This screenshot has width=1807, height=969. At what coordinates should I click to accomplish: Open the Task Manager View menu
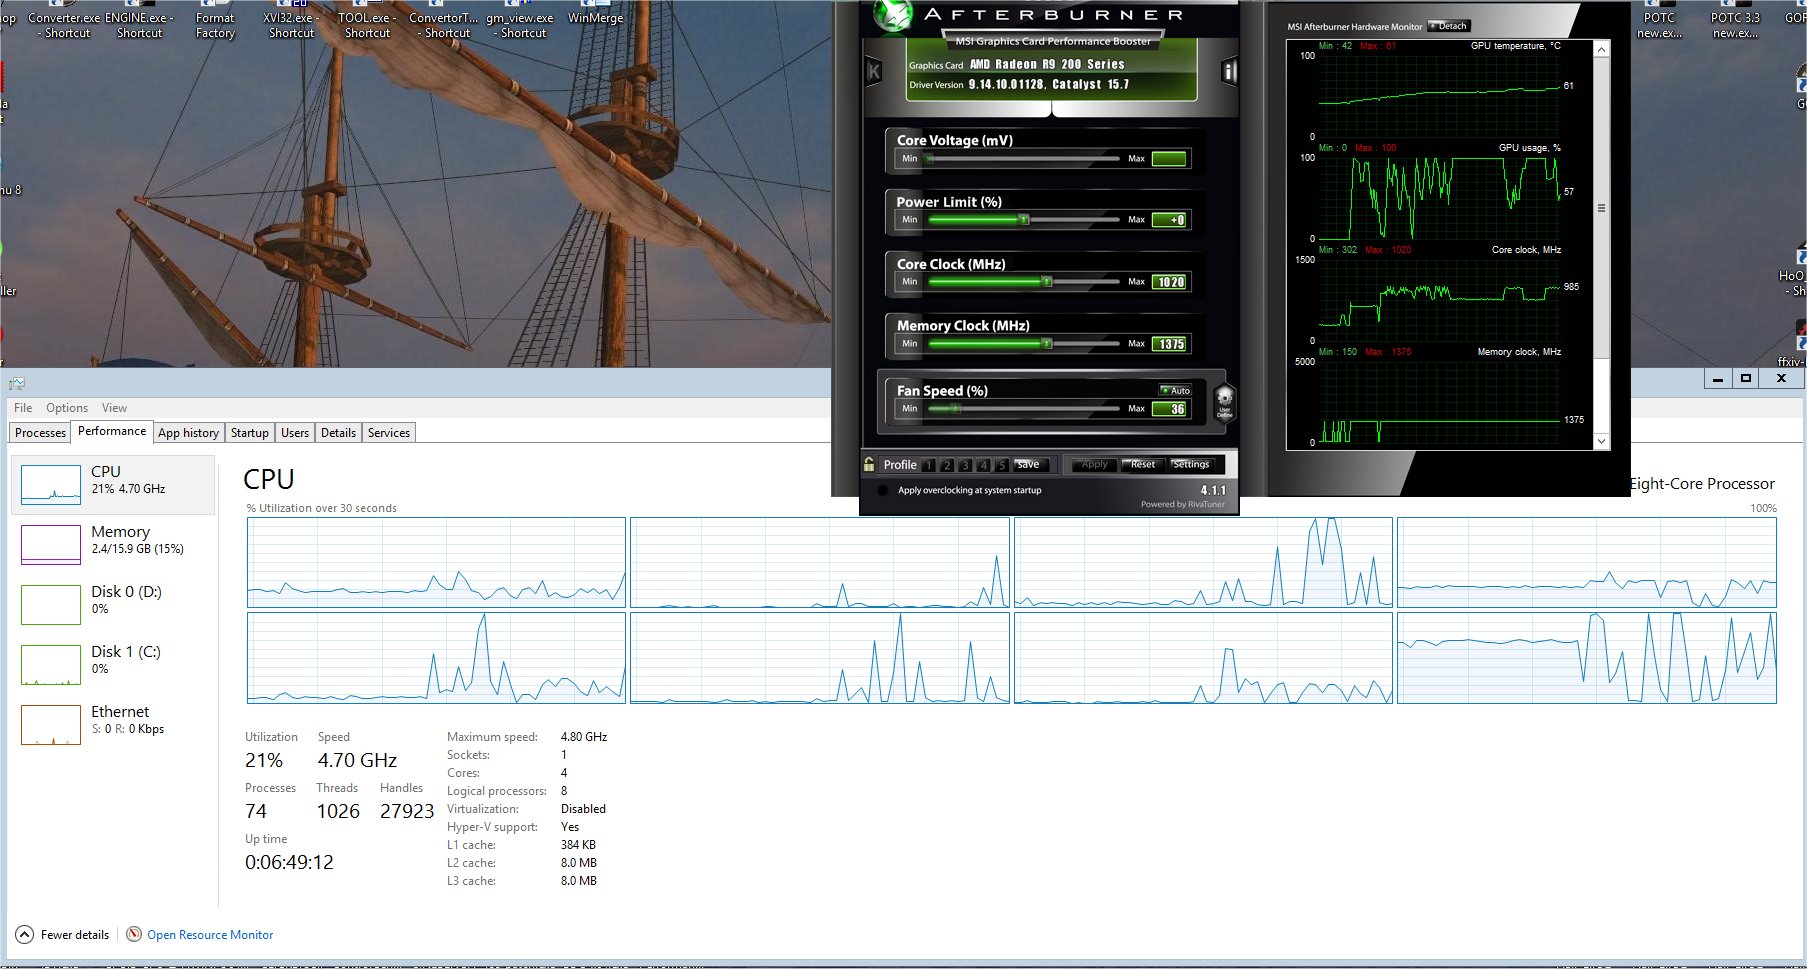(x=114, y=408)
